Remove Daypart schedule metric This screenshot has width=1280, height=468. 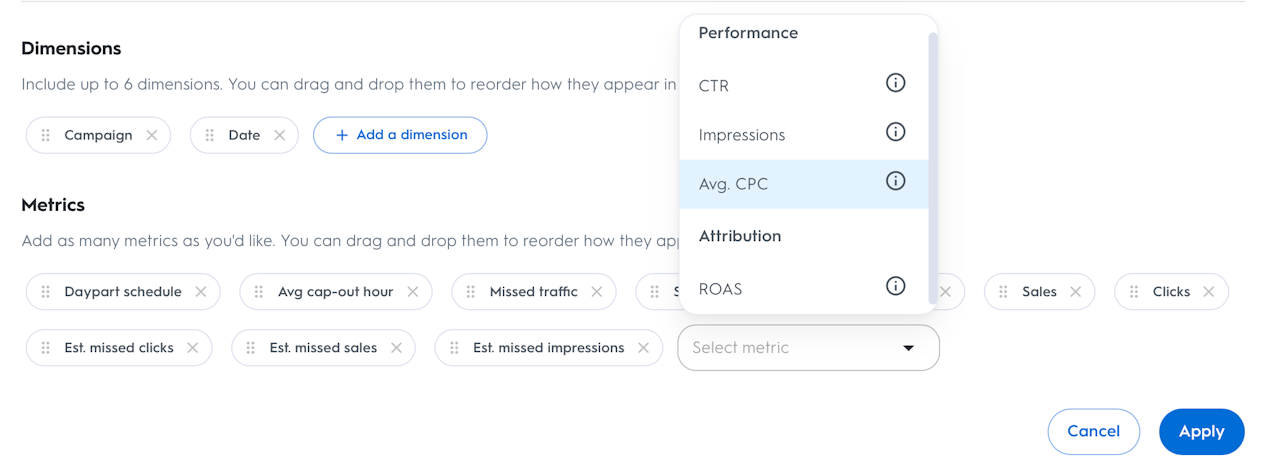tap(201, 292)
